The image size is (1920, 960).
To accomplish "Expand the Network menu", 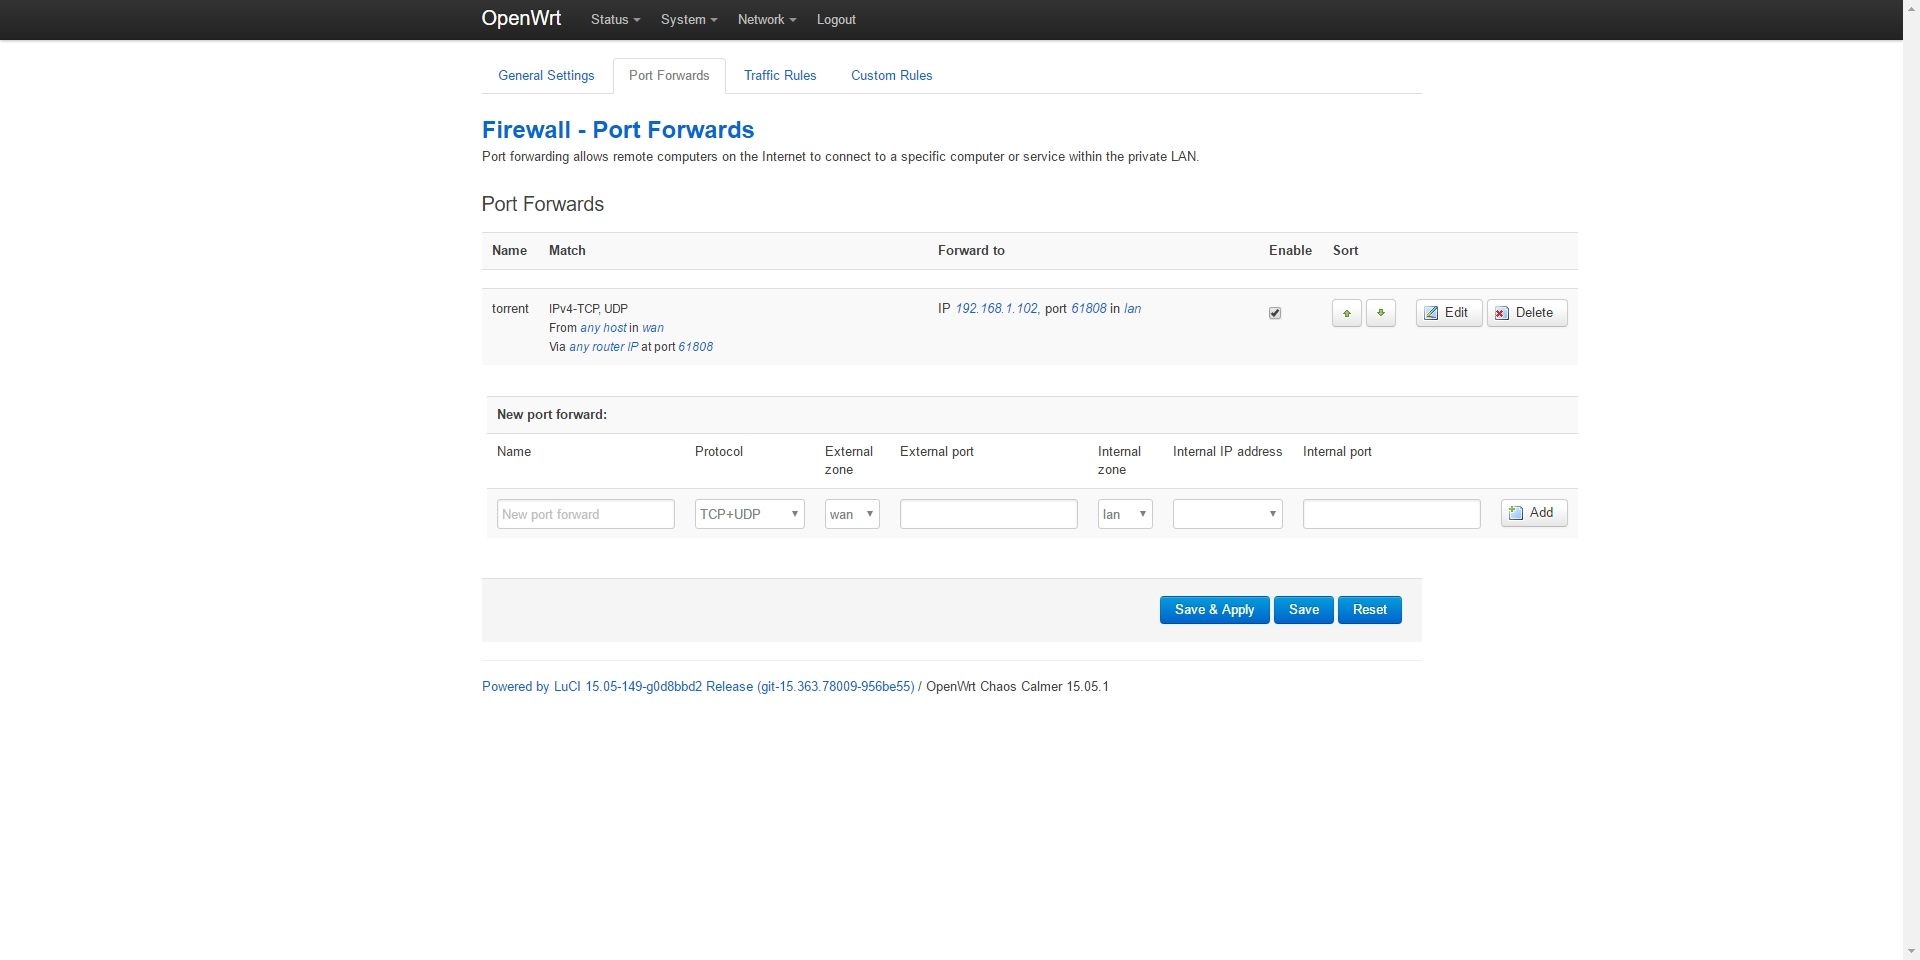I will click(767, 20).
